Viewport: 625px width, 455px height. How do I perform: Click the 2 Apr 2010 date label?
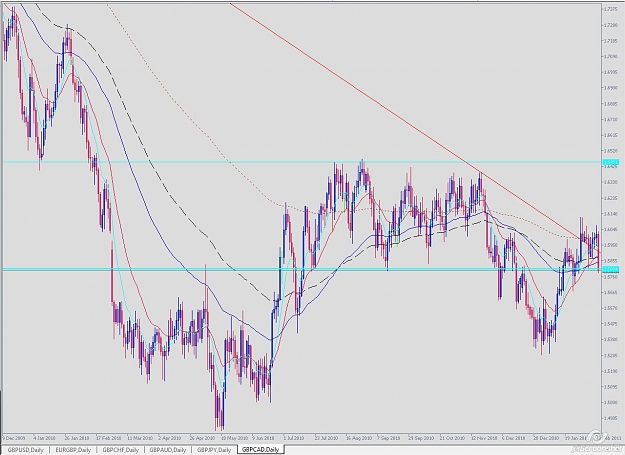pos(170,438)
